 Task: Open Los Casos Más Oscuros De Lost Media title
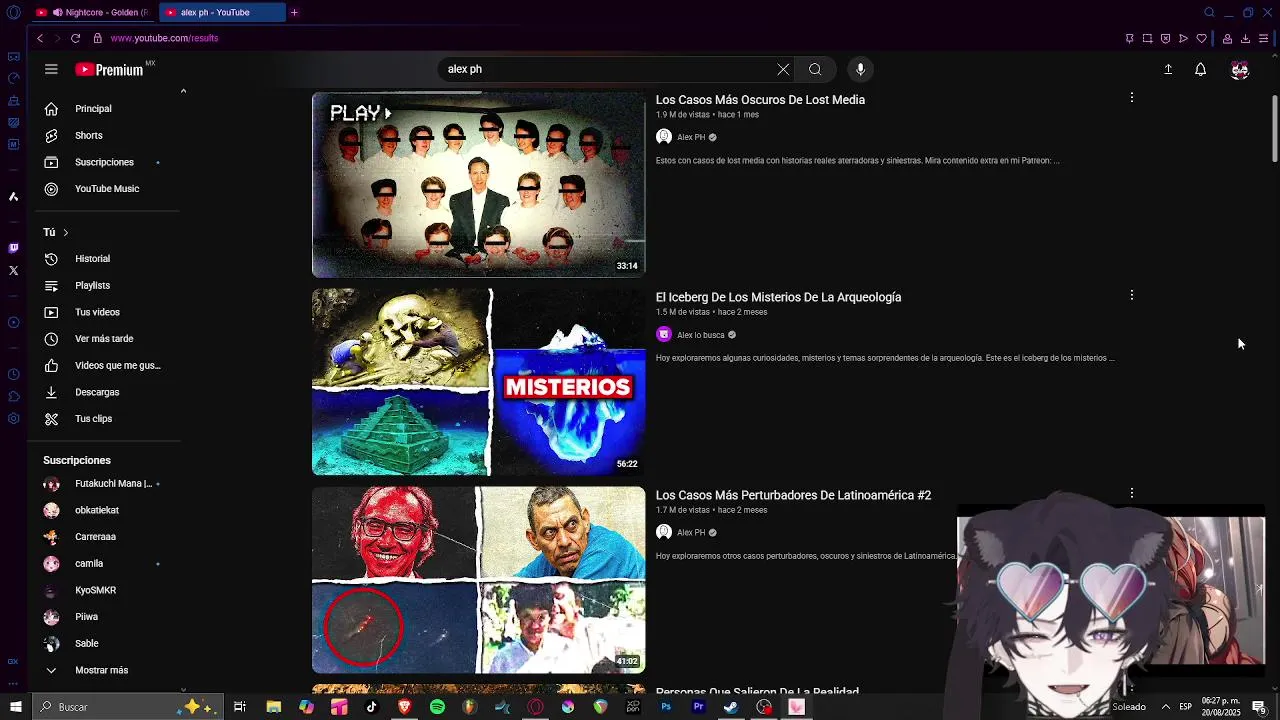(x=760, y=100)
